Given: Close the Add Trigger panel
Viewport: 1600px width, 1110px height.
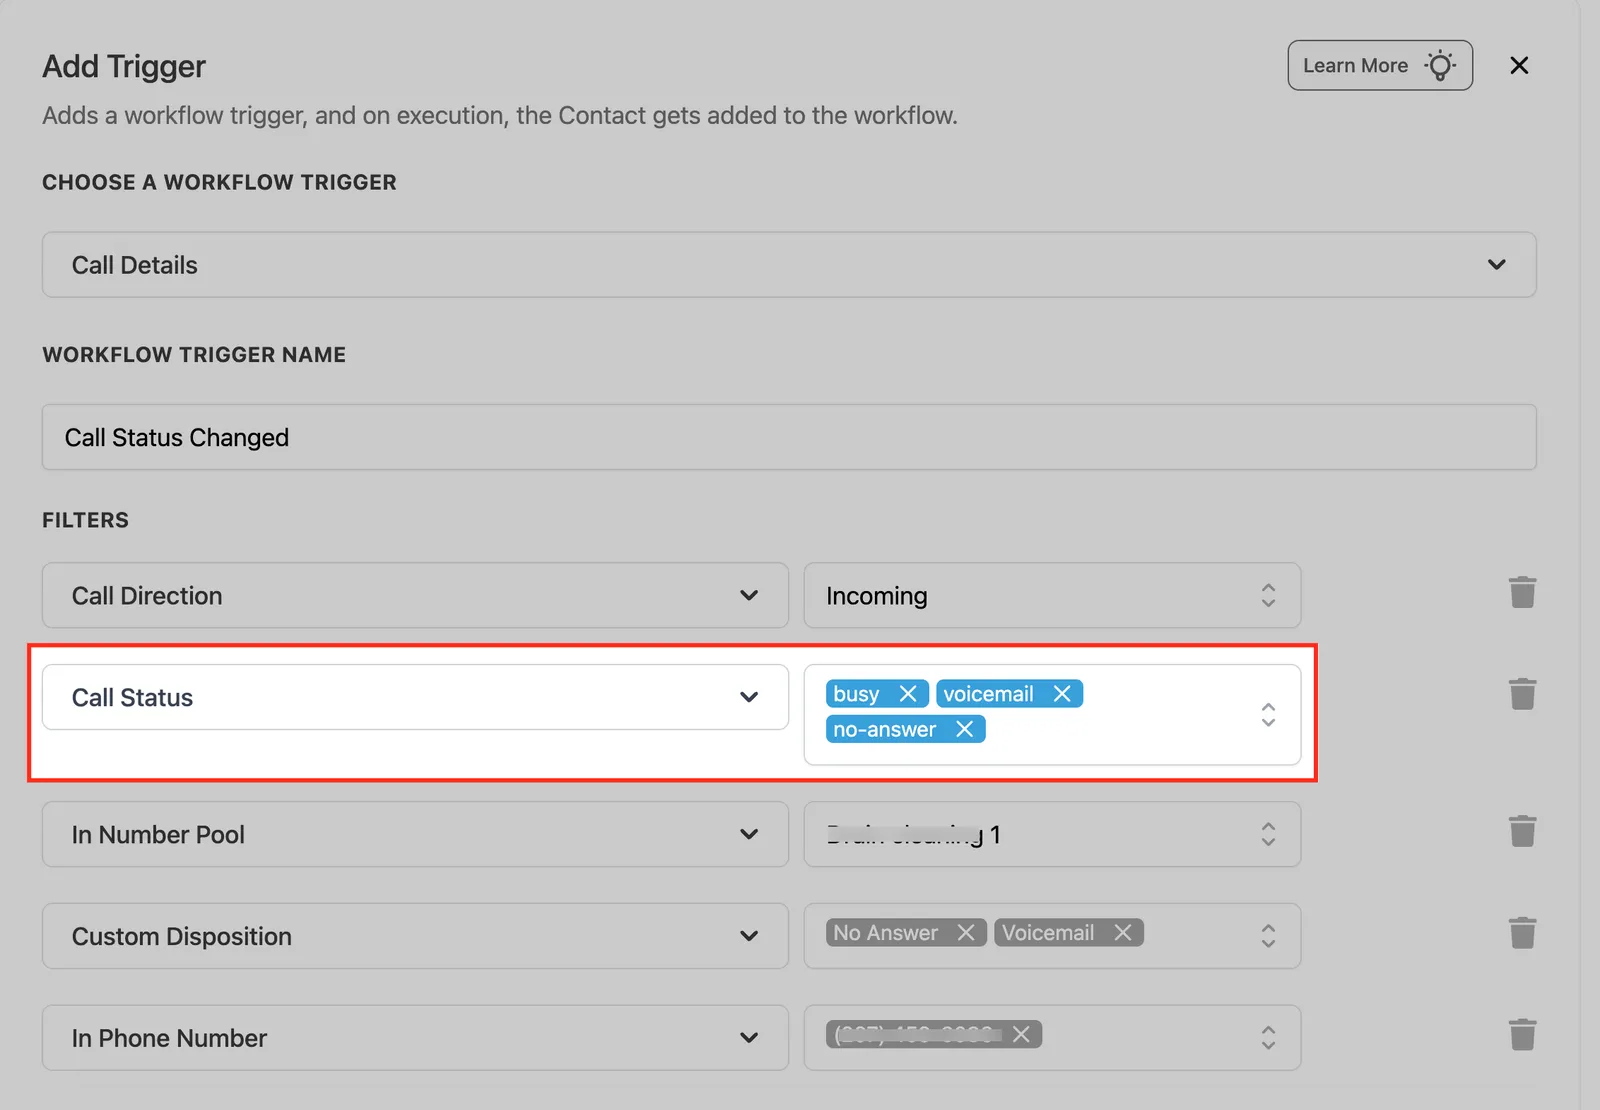Looking at the screenshot, I should pyautogui.click(x=1519, y=65).
